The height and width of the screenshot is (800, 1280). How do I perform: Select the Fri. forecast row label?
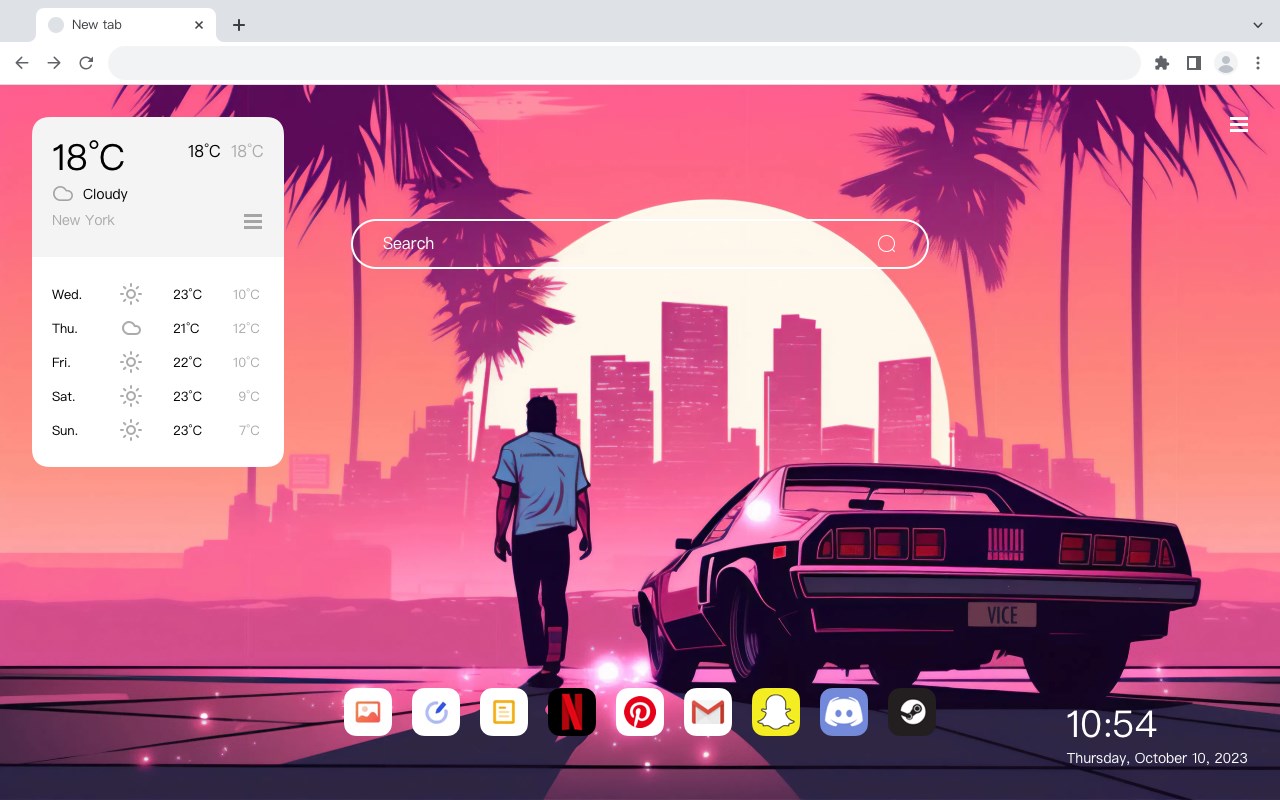pyautogui.click(x=61, y=362)
